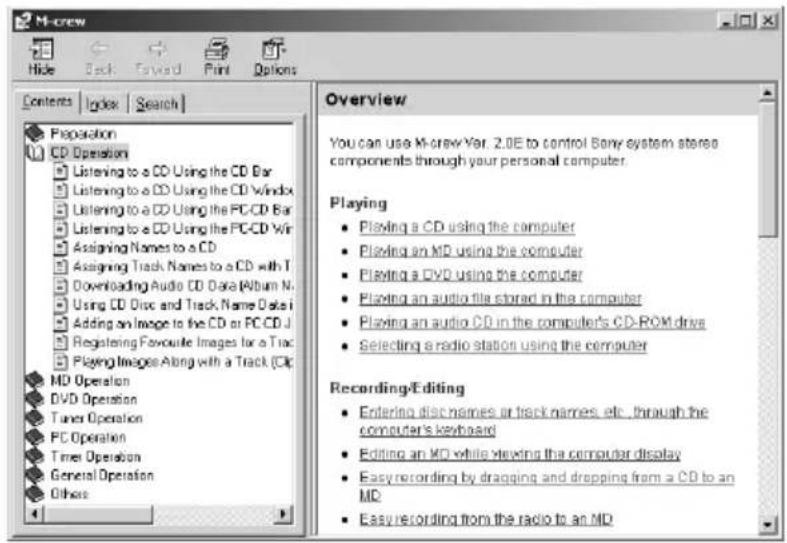This screenshot has height=543, width=787.
Task: Click page icon for Adding an Image to the CD
Action: pos(61,323)
